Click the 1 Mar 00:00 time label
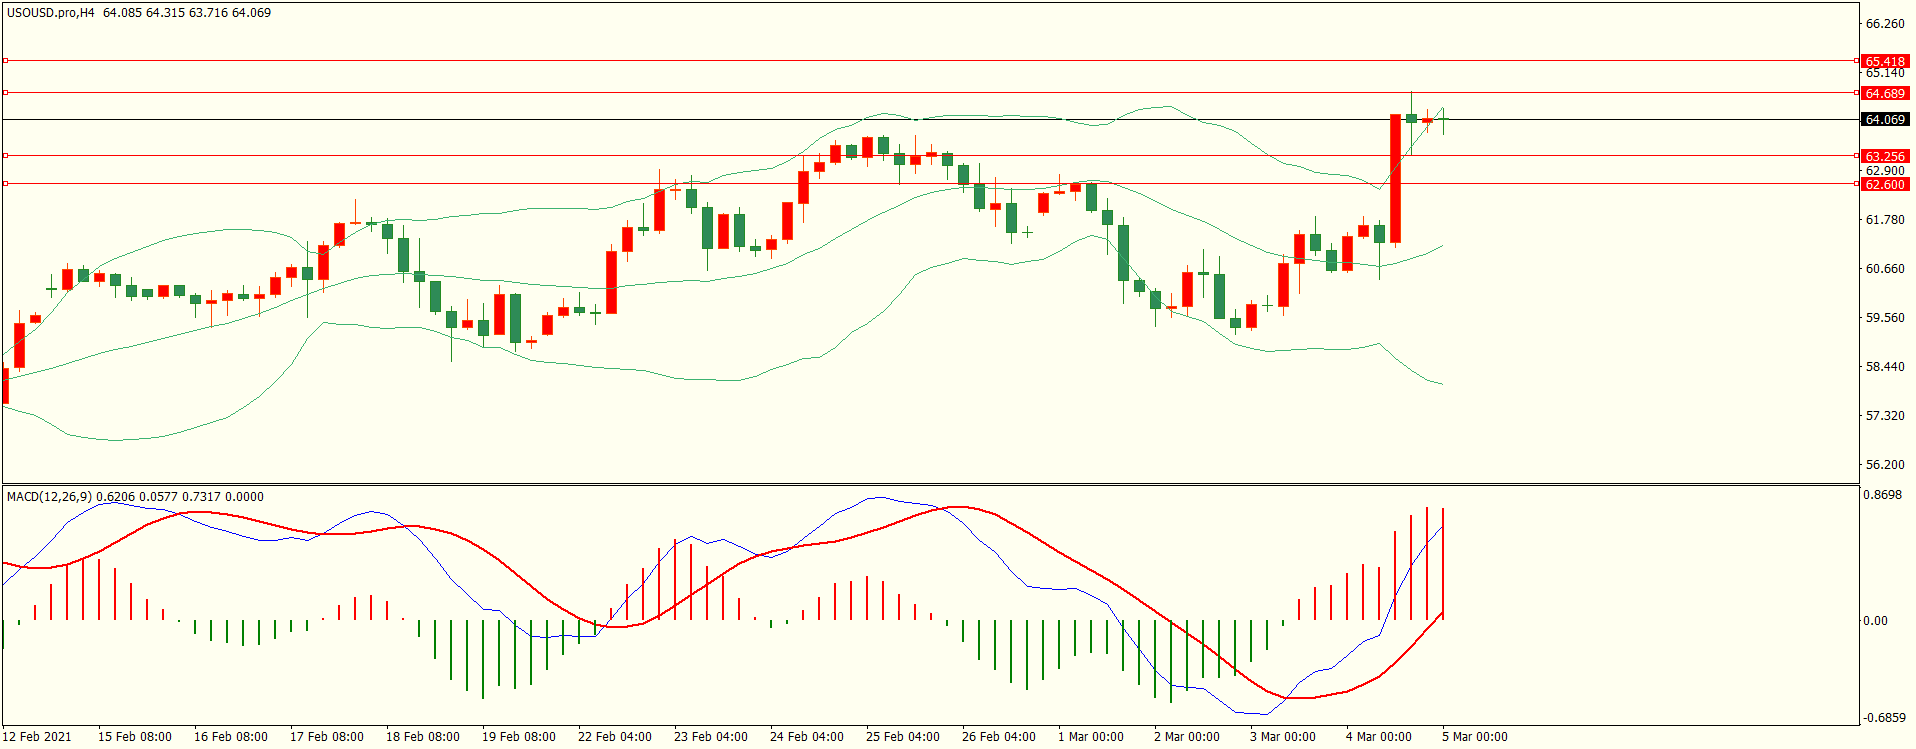This screenshot has width=1916, height=749. coord(1090,737)
